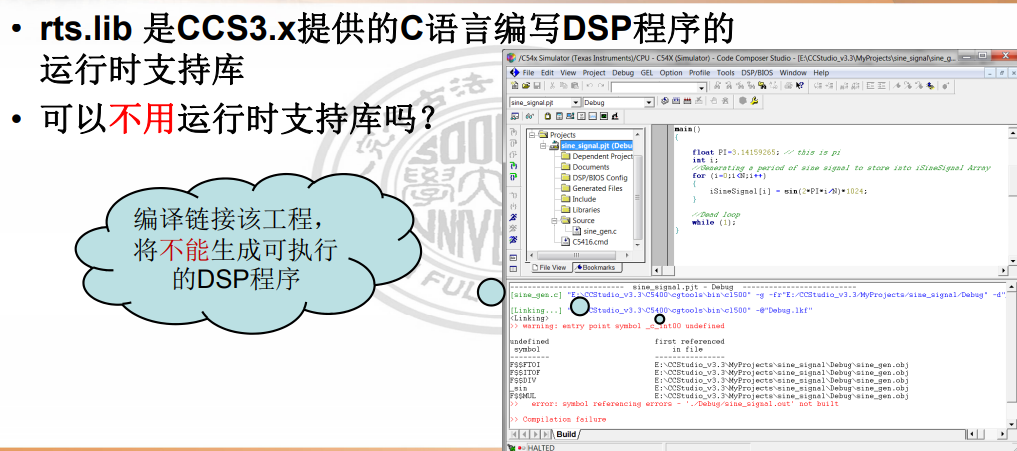This screenshot has height=451, width=1017.
Task: Switch to the Bookmarks tab
Action: click(x=598, y=267)
